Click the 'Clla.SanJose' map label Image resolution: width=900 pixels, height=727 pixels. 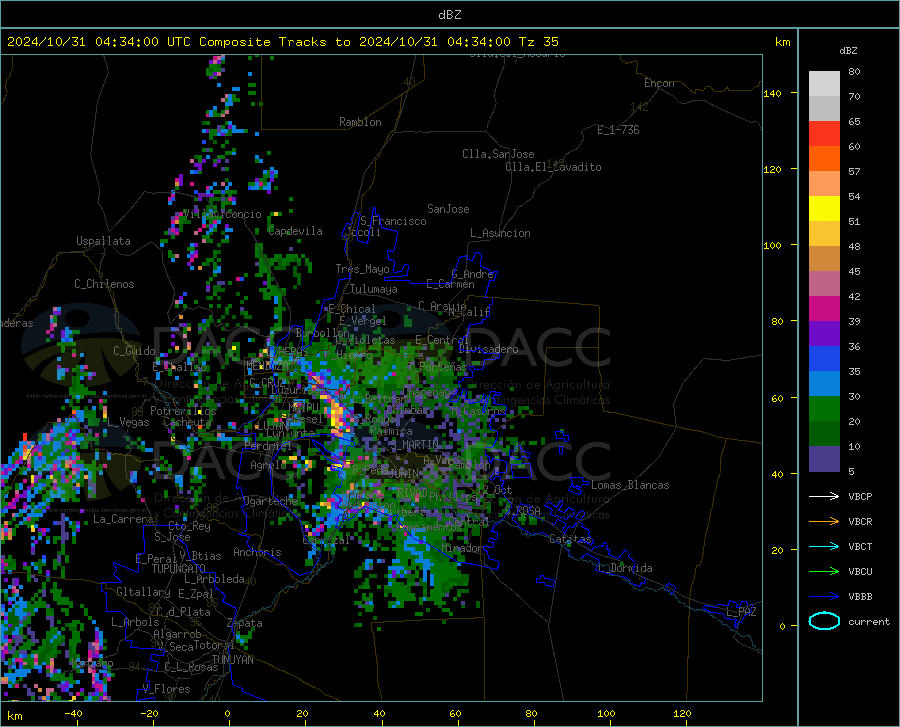point(498,154)
